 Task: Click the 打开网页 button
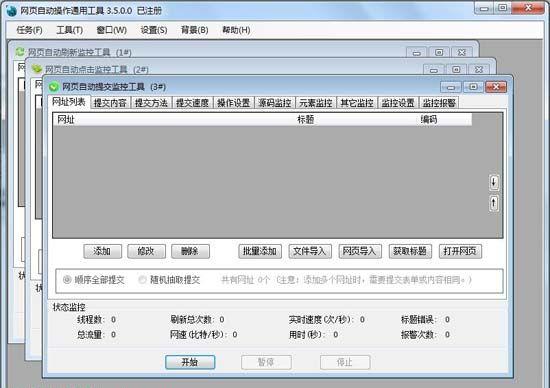click(460, 251)
